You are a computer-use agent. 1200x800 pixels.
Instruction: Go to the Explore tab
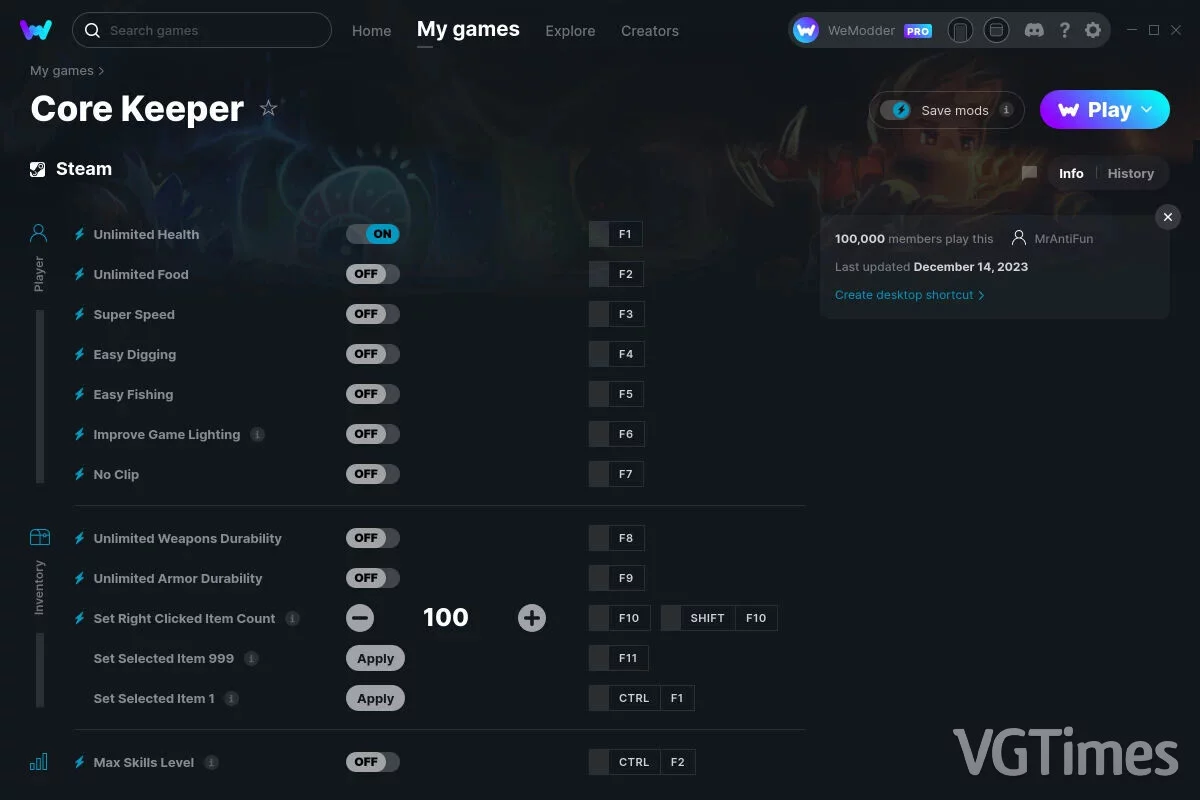(x=570, y=31)
